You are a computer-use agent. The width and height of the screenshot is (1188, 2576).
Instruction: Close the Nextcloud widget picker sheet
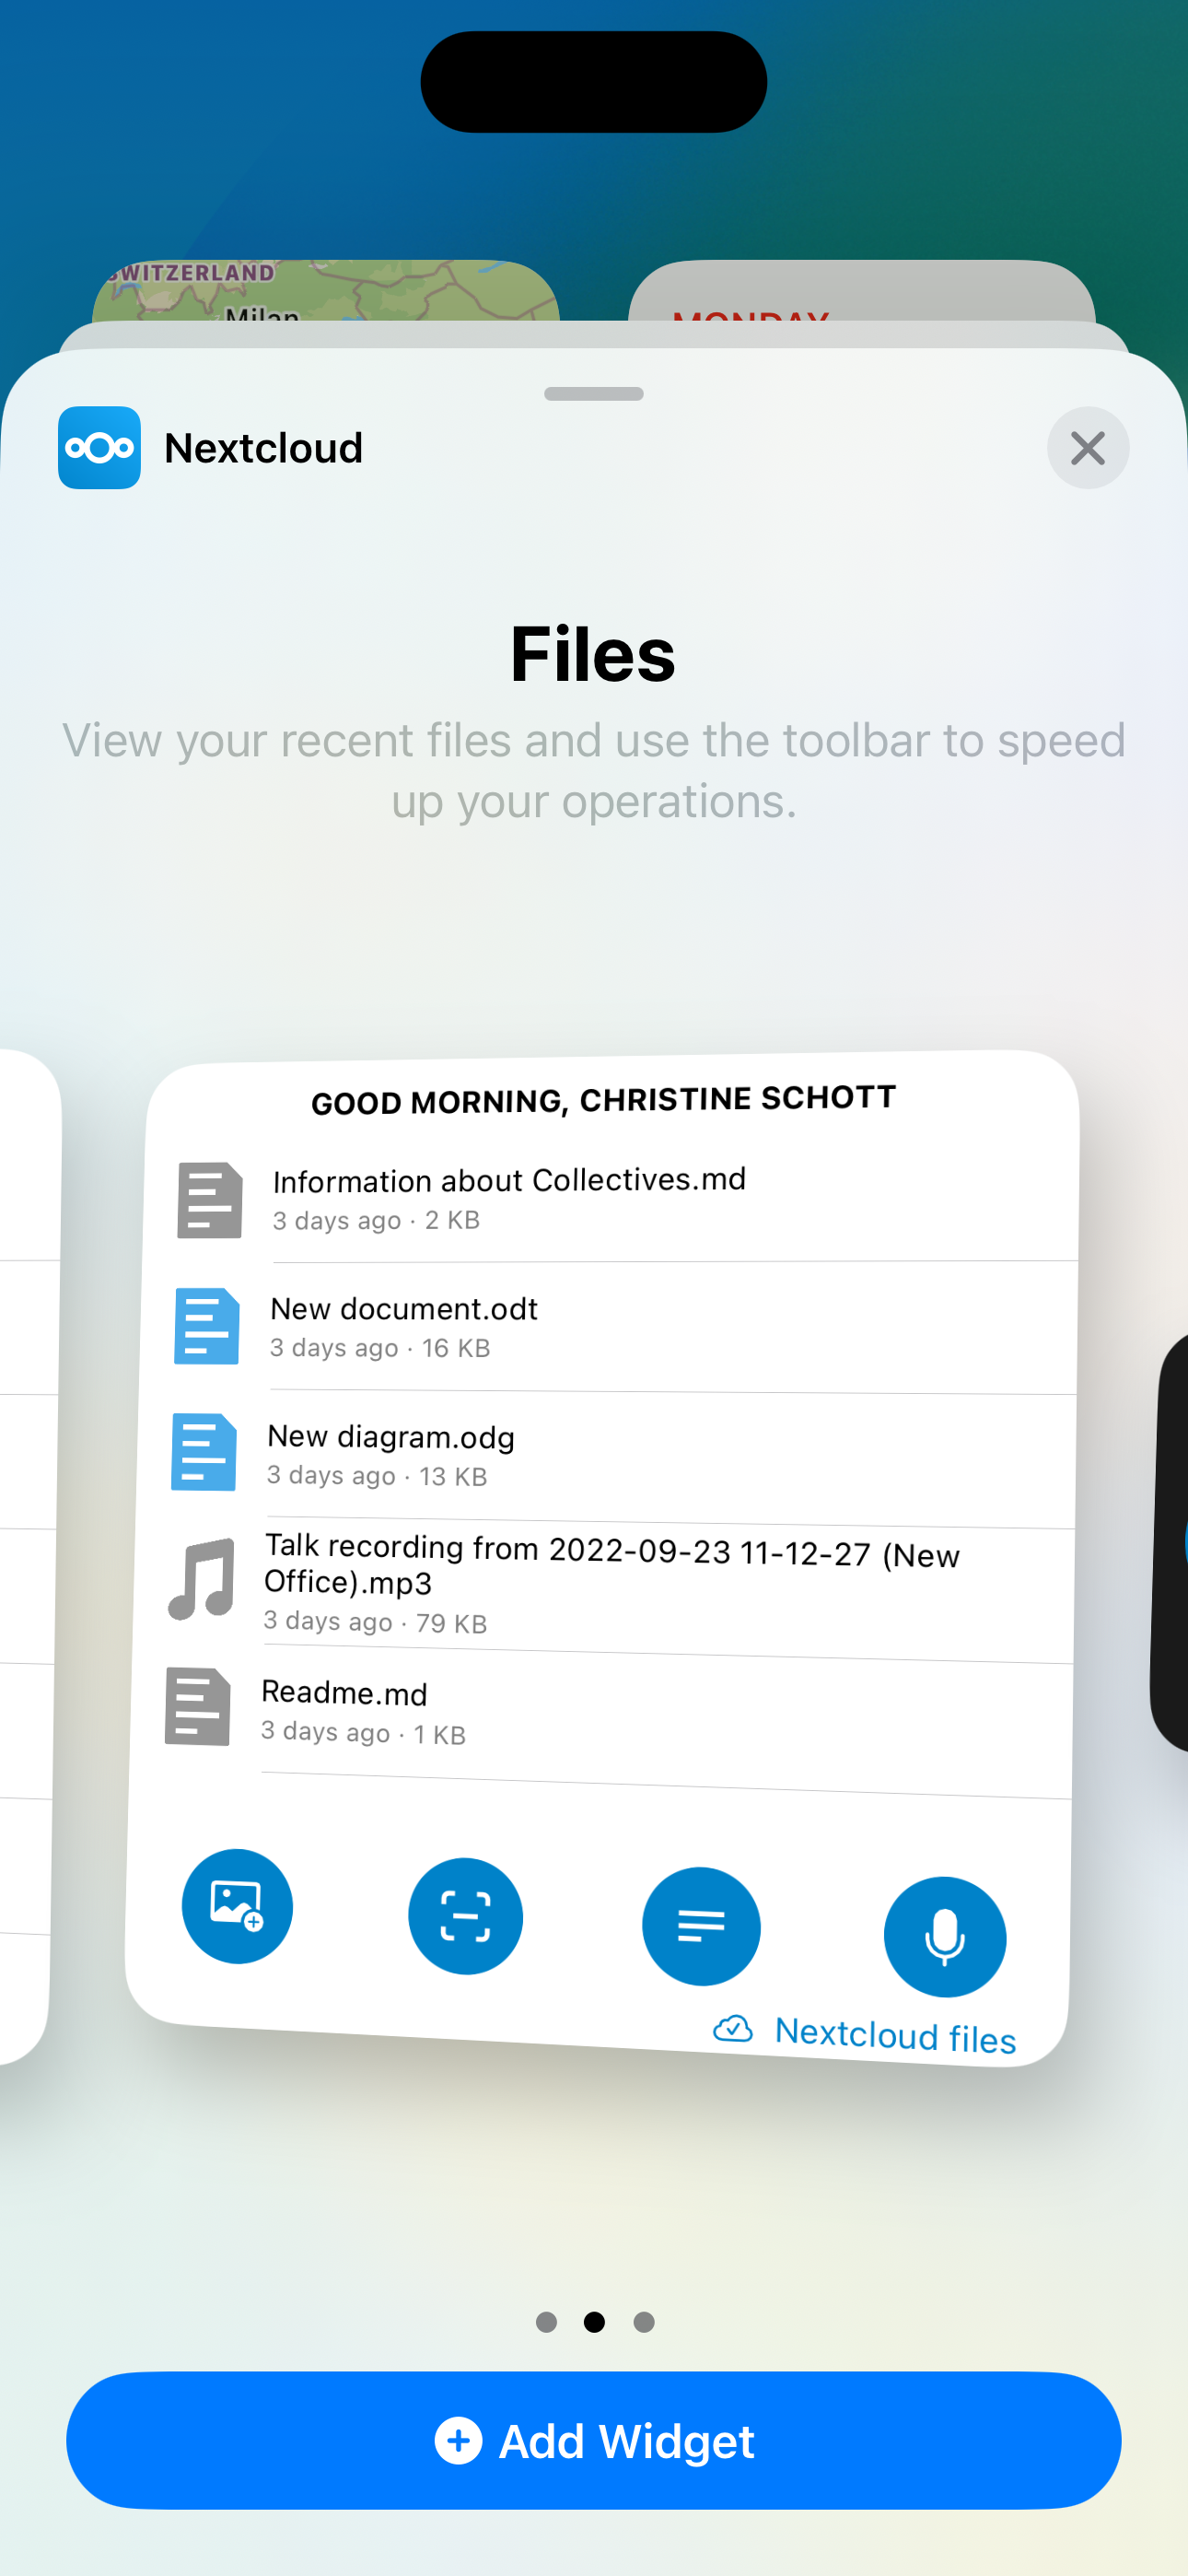pyautogui.click(x=1087, y=447)
